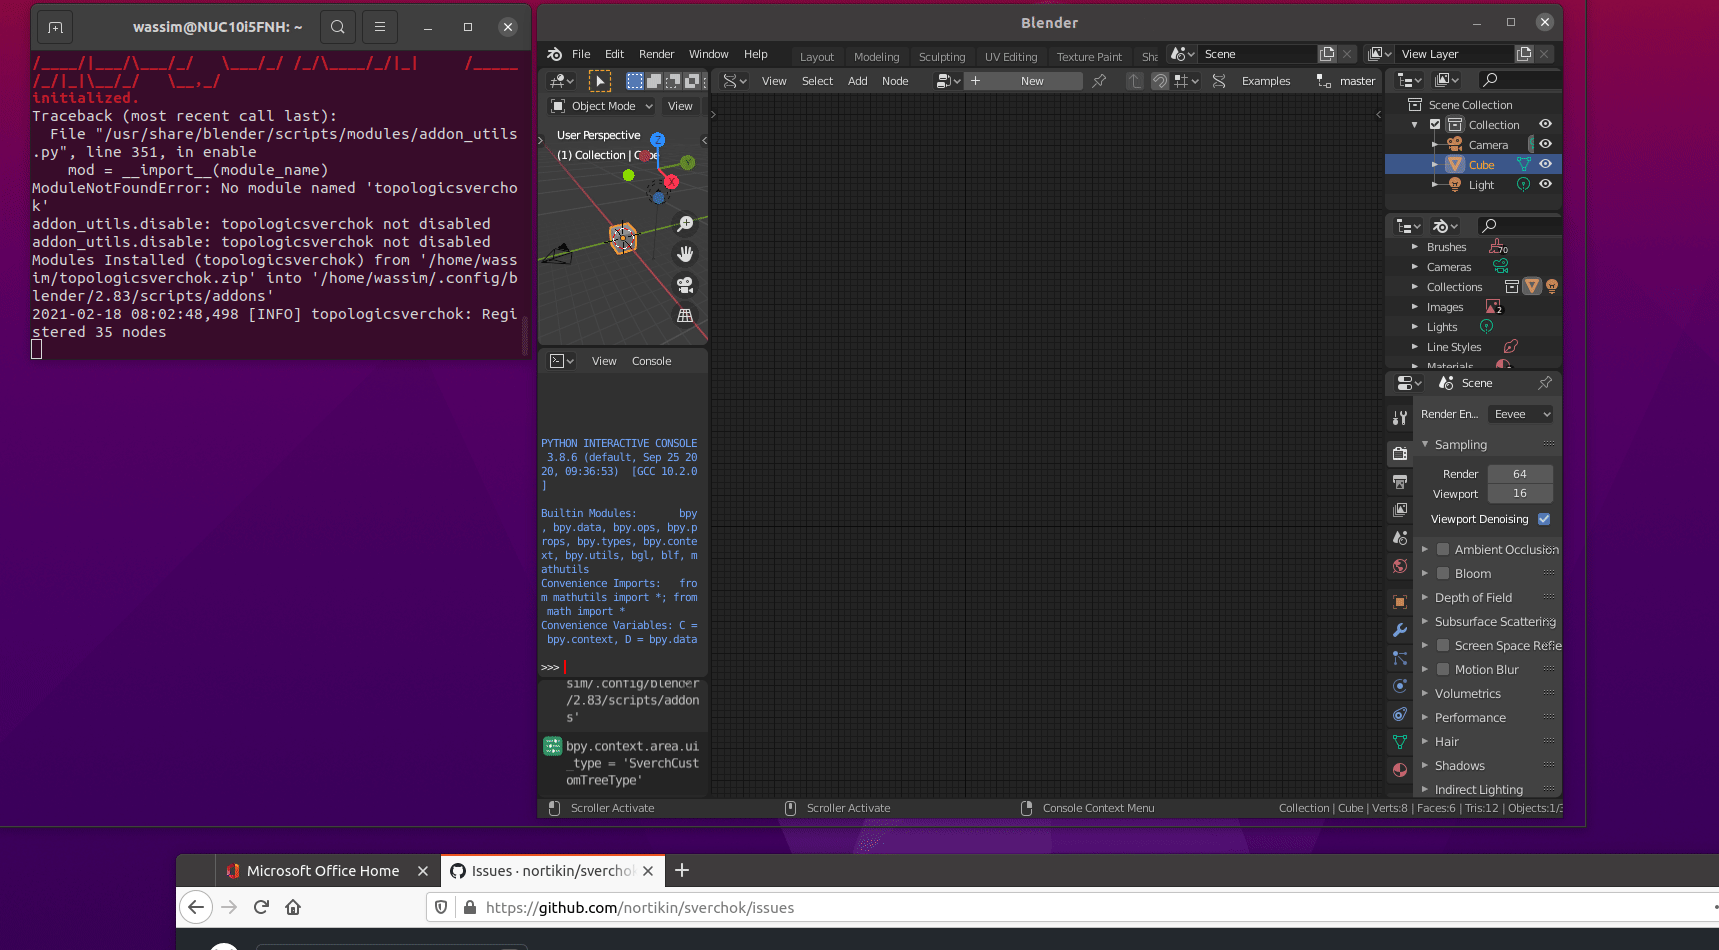
Task: Pin the node tree with the pin icon
Action: (x=1099, y=81)
